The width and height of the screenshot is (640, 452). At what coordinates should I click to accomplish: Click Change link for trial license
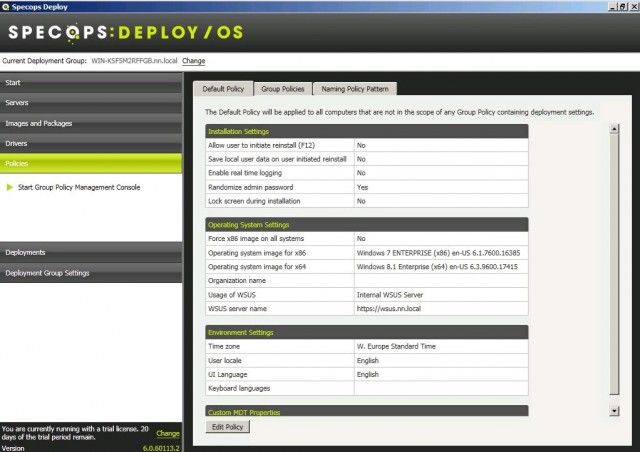click(x=168, y=433)
